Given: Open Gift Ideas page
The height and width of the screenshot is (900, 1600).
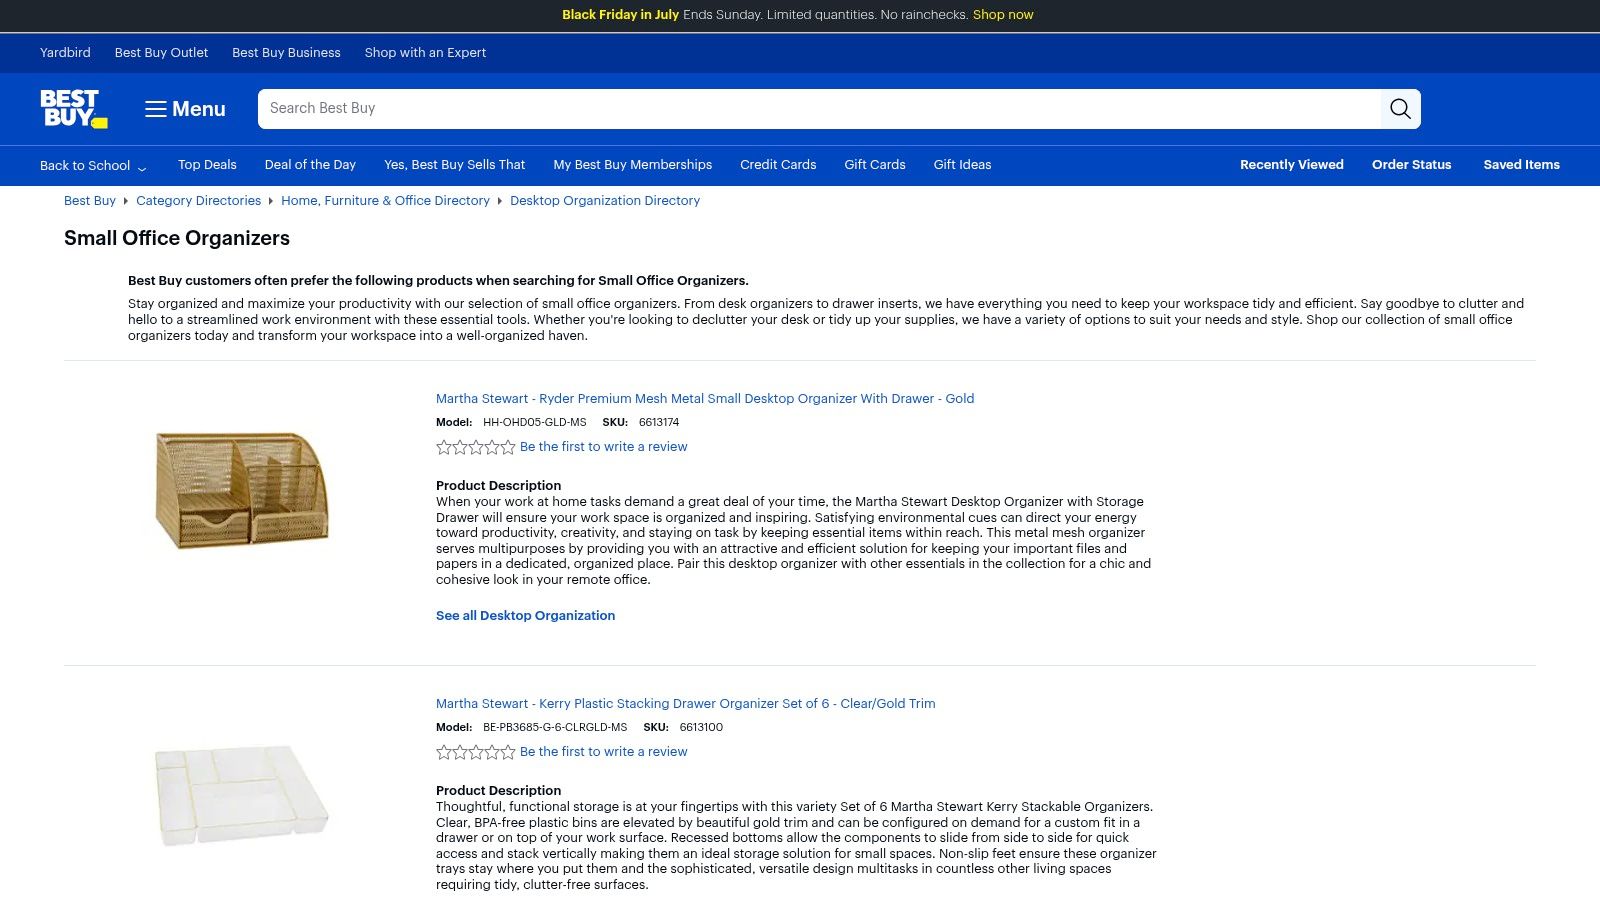Looking at the screenshot, I should [962, 165].
